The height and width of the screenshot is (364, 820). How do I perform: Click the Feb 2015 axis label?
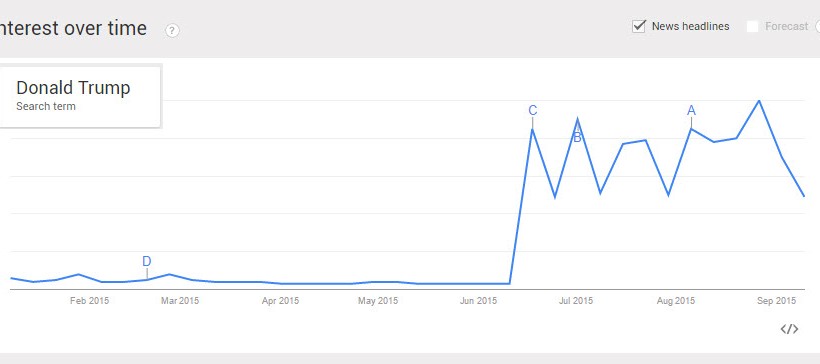89,301
